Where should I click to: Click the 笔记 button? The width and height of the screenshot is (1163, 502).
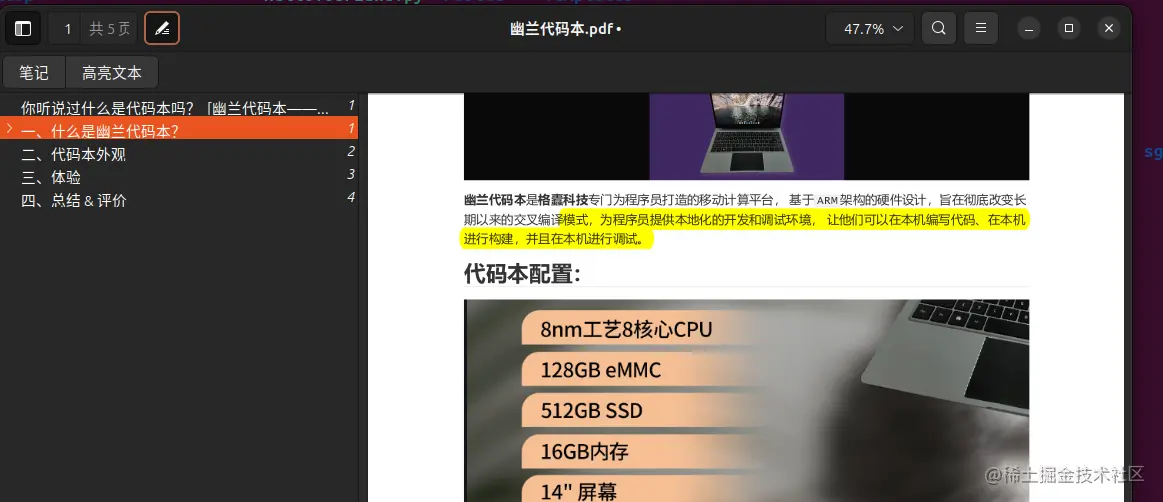click(x=34, y=73)
